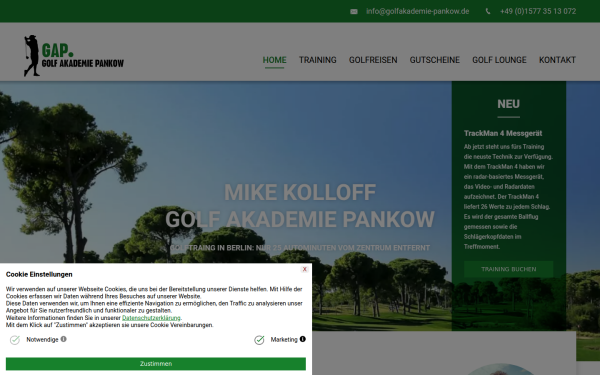Image resolution: width=600 pixels, height=375 pixels.
Task: Click the TRAINING BUCHEN button
Action: coord(509,269)
